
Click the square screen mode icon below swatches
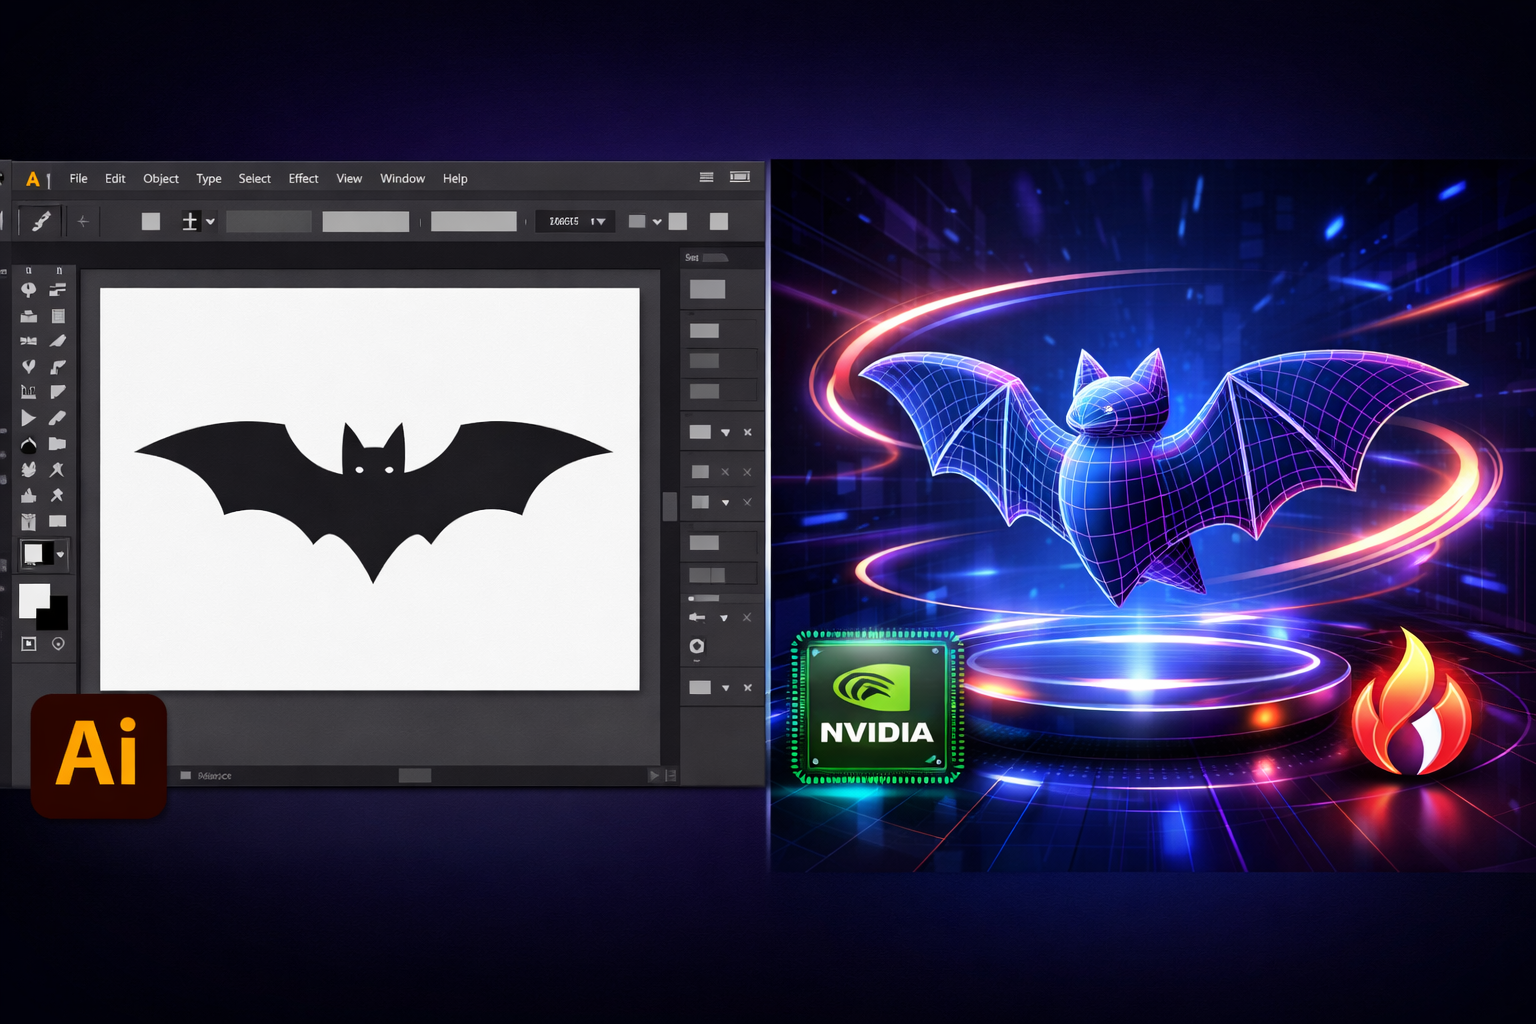[x=28, y=644]
